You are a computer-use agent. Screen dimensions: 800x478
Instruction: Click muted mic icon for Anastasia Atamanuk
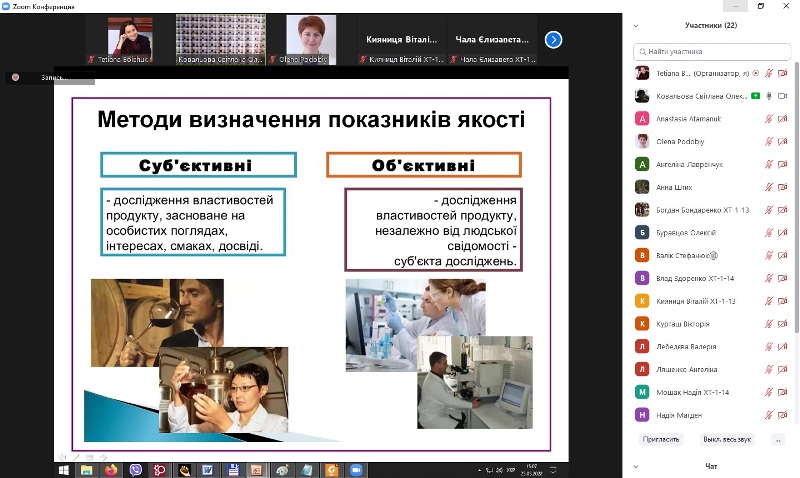pos(769,119)
